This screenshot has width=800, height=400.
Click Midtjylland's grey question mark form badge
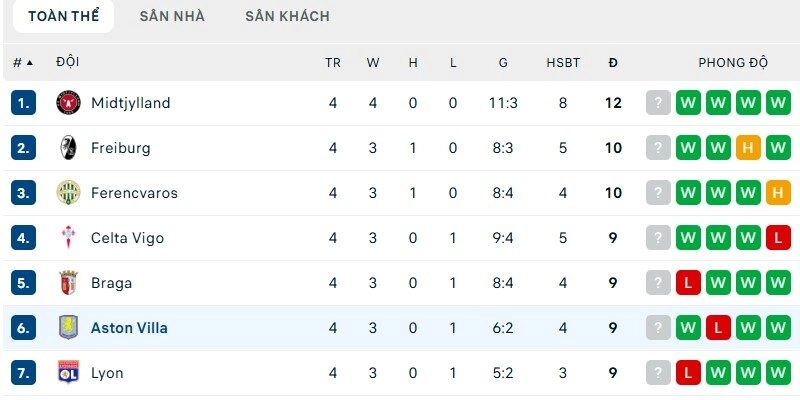pos(658,103)
